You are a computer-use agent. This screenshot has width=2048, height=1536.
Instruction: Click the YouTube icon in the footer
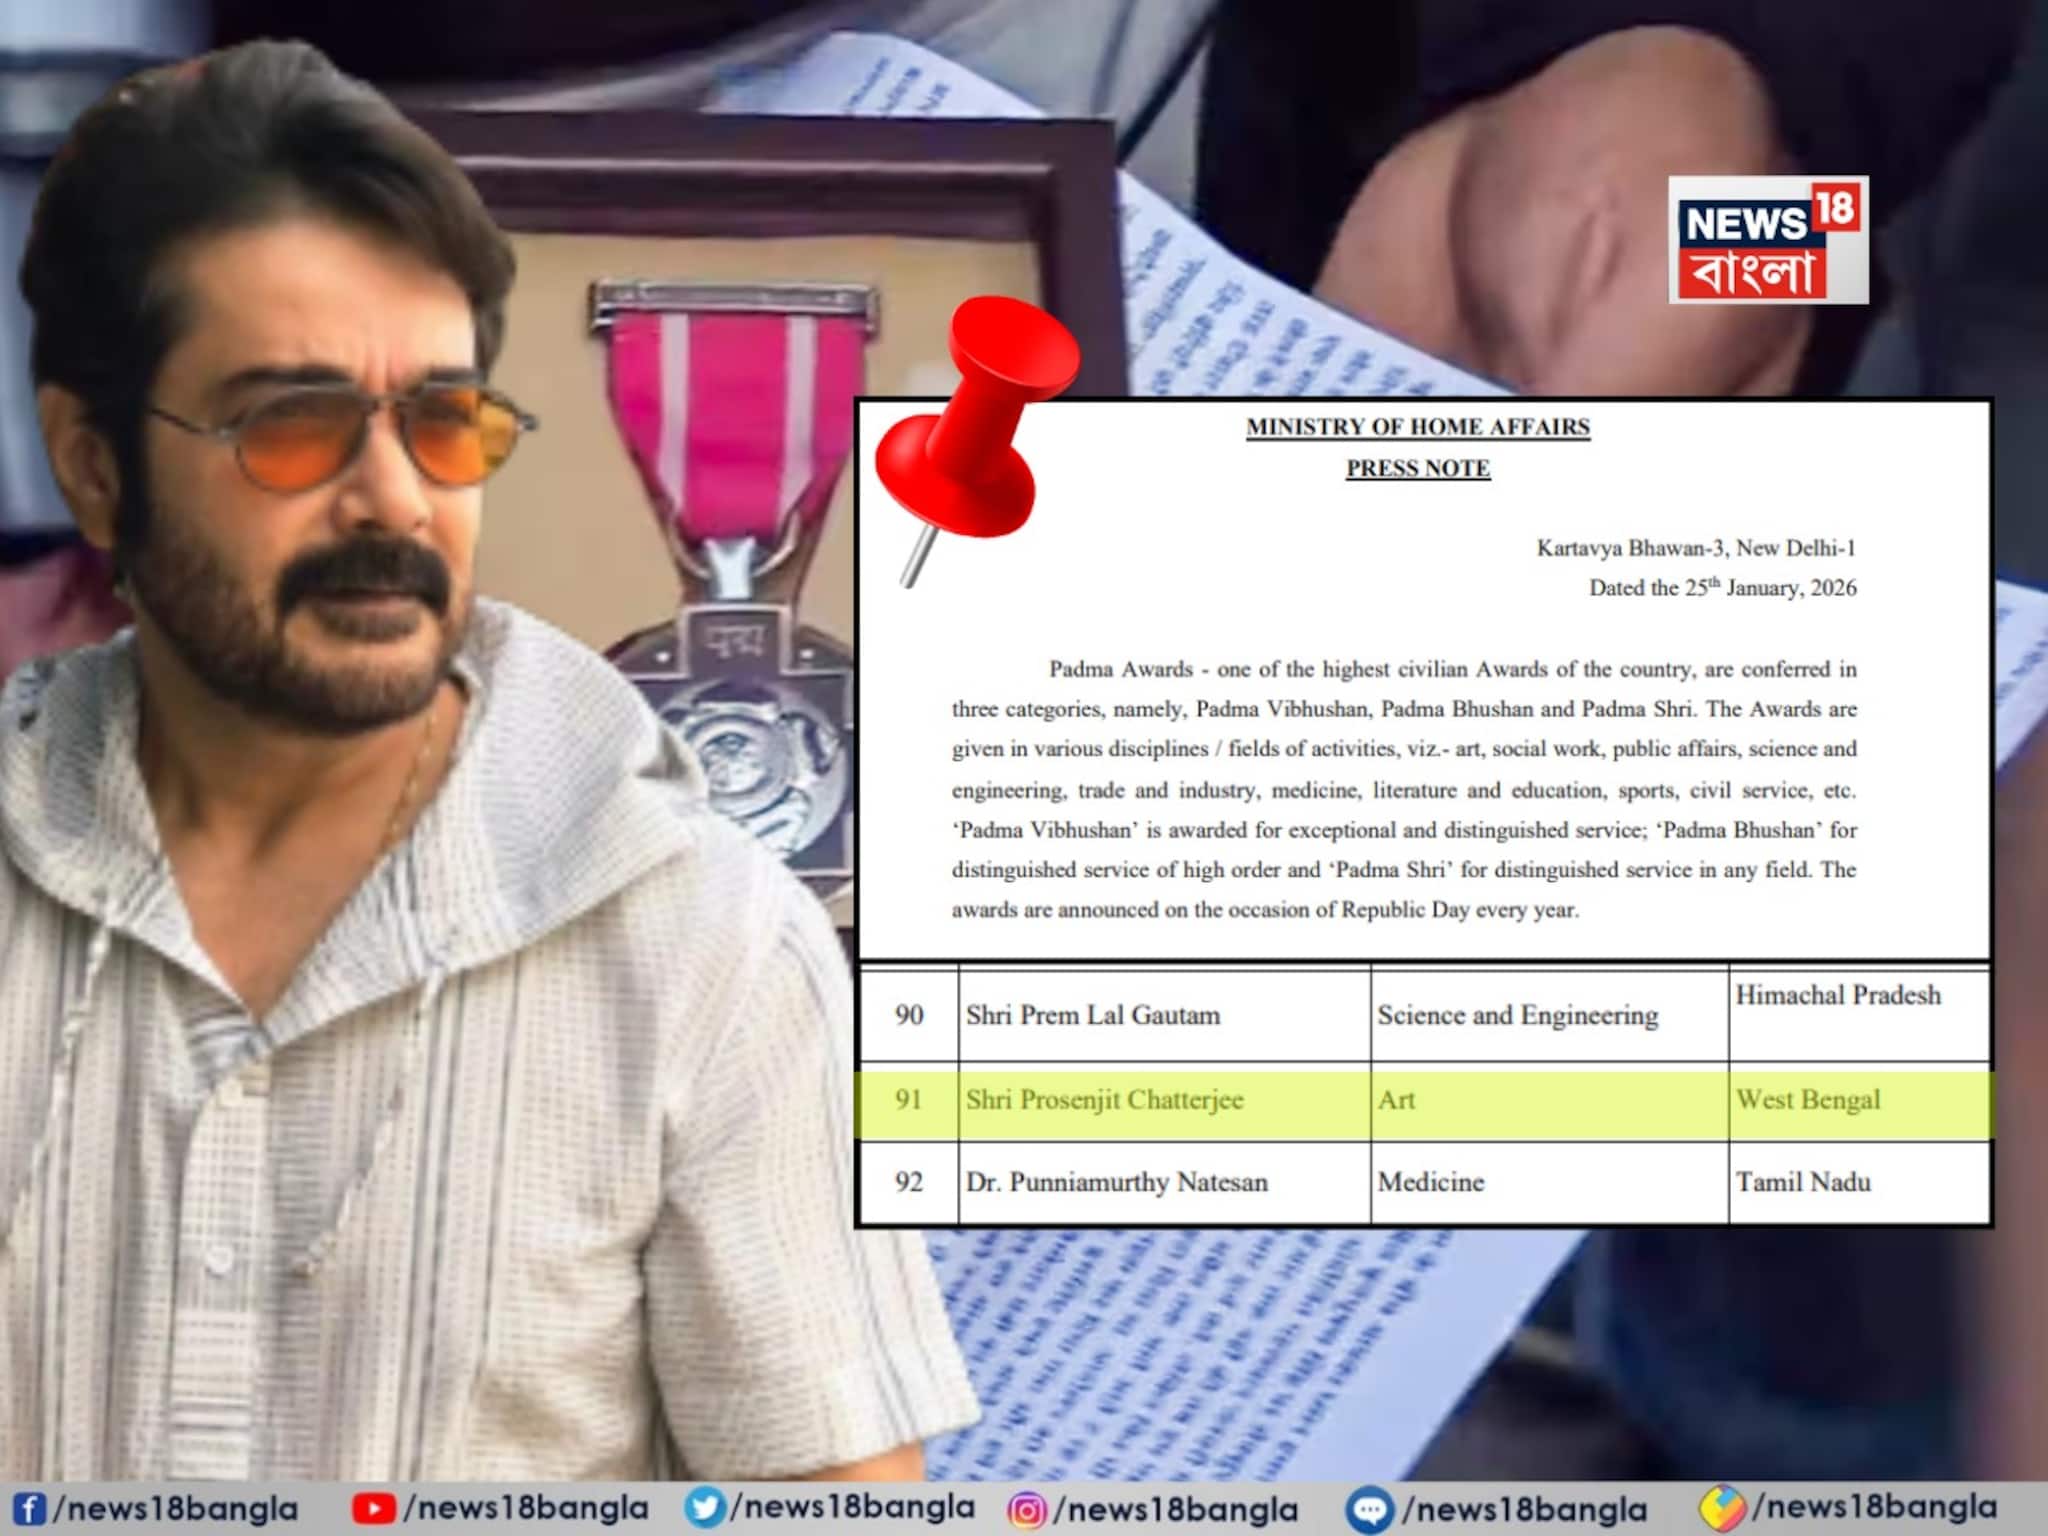[x=373, y=1509]
